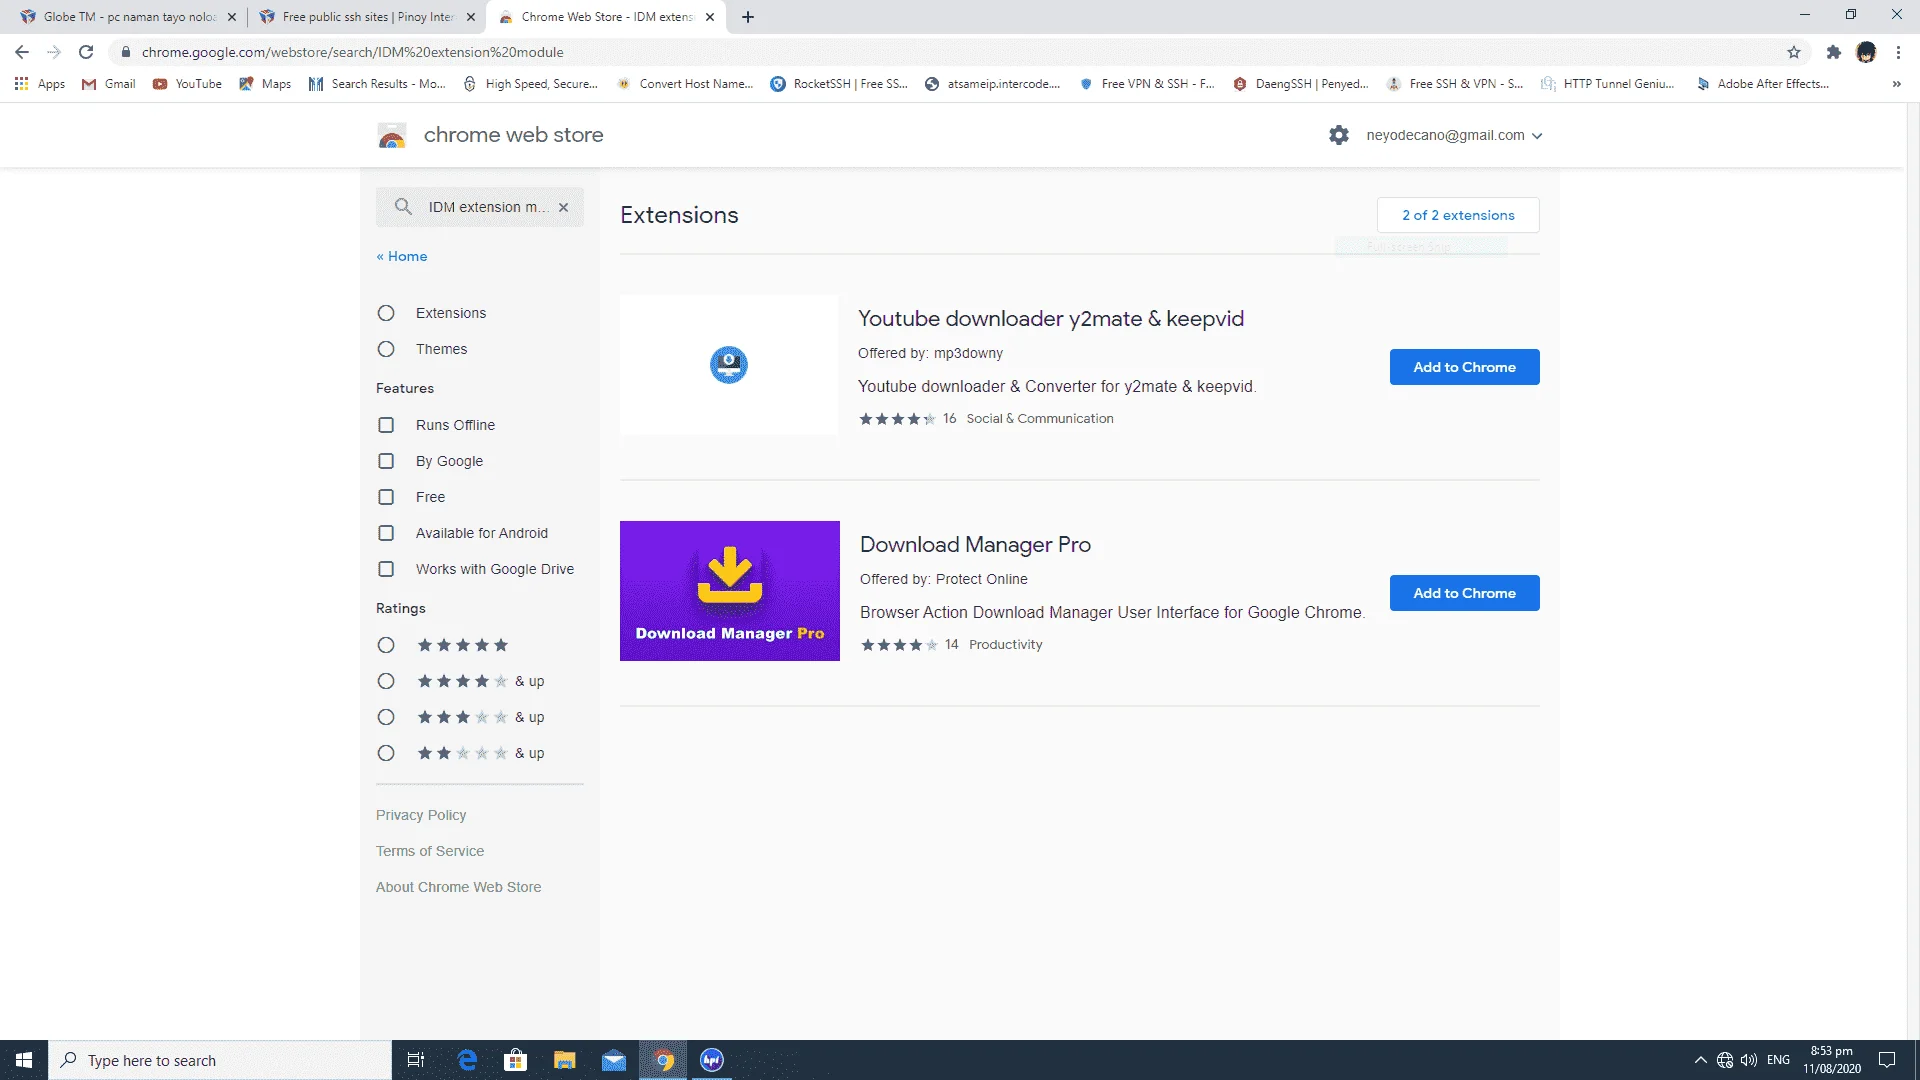Open the YouTube bookmark

click(x=187, y=84)
